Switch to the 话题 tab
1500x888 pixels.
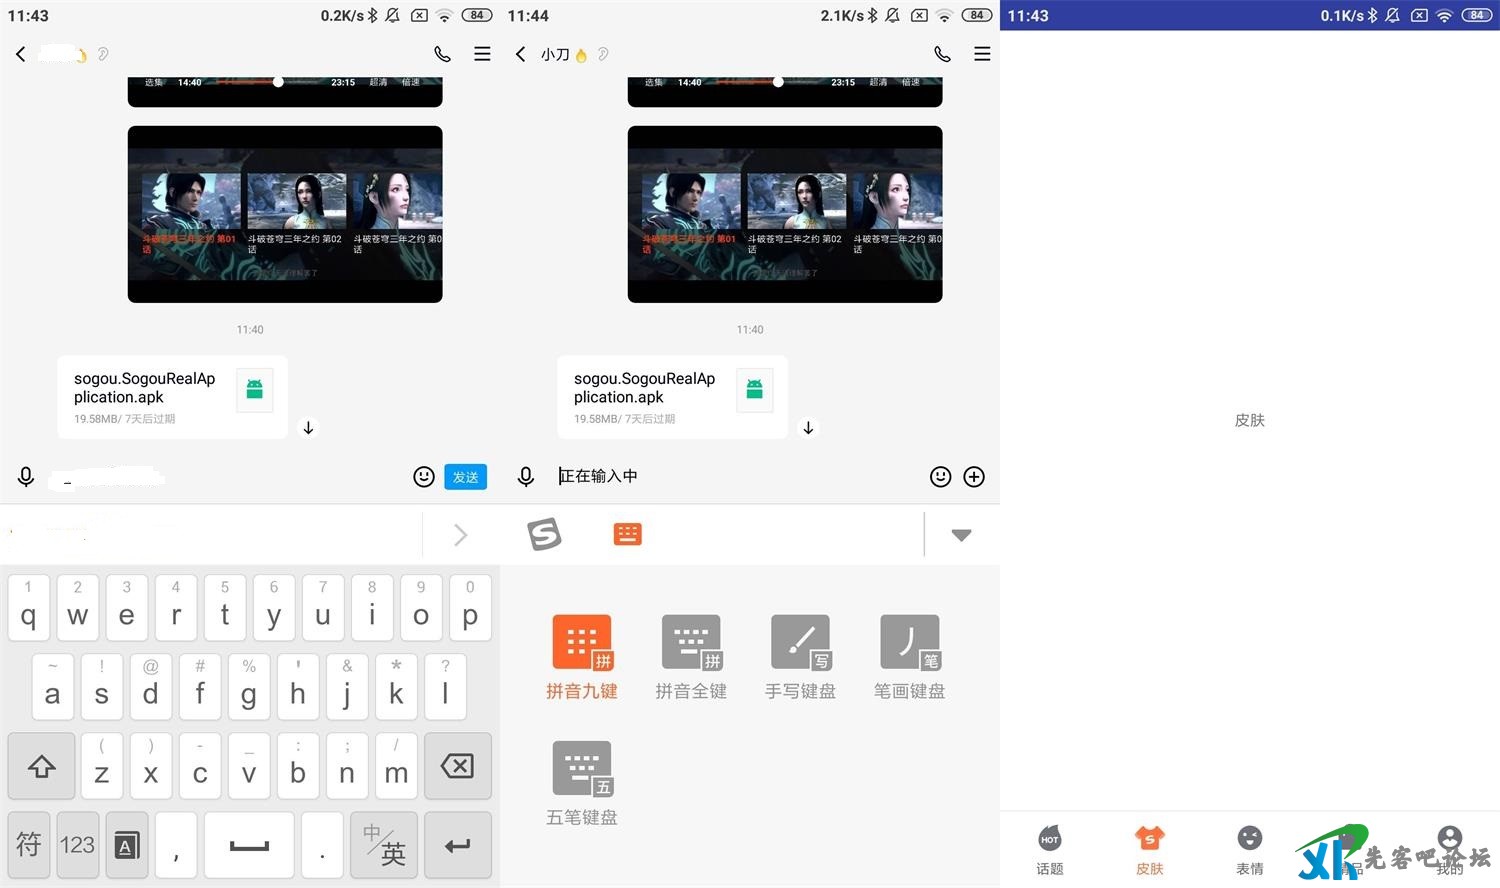click(x=1050, y=850)
